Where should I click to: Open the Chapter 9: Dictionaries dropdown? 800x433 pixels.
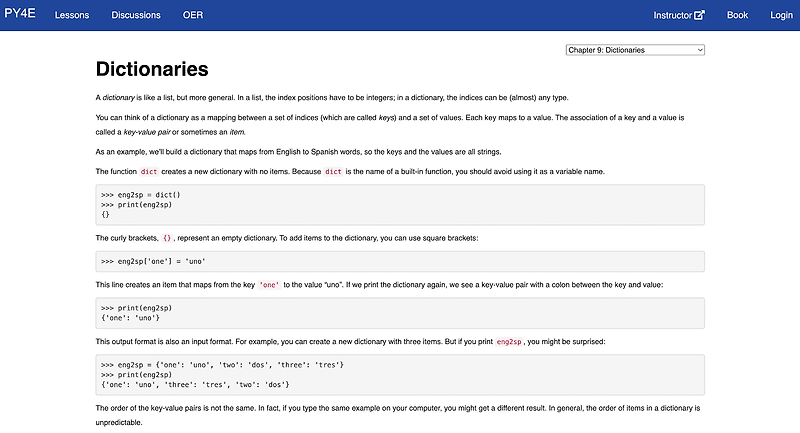[634, 49]
